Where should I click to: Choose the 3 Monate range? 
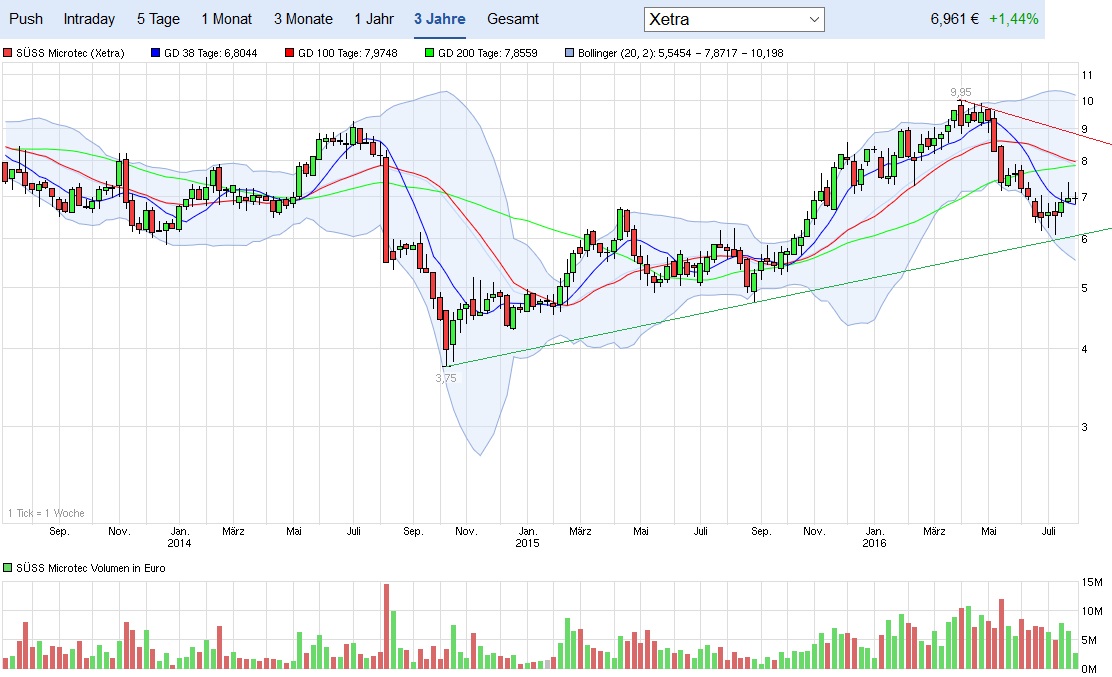(x=303, y=19)
